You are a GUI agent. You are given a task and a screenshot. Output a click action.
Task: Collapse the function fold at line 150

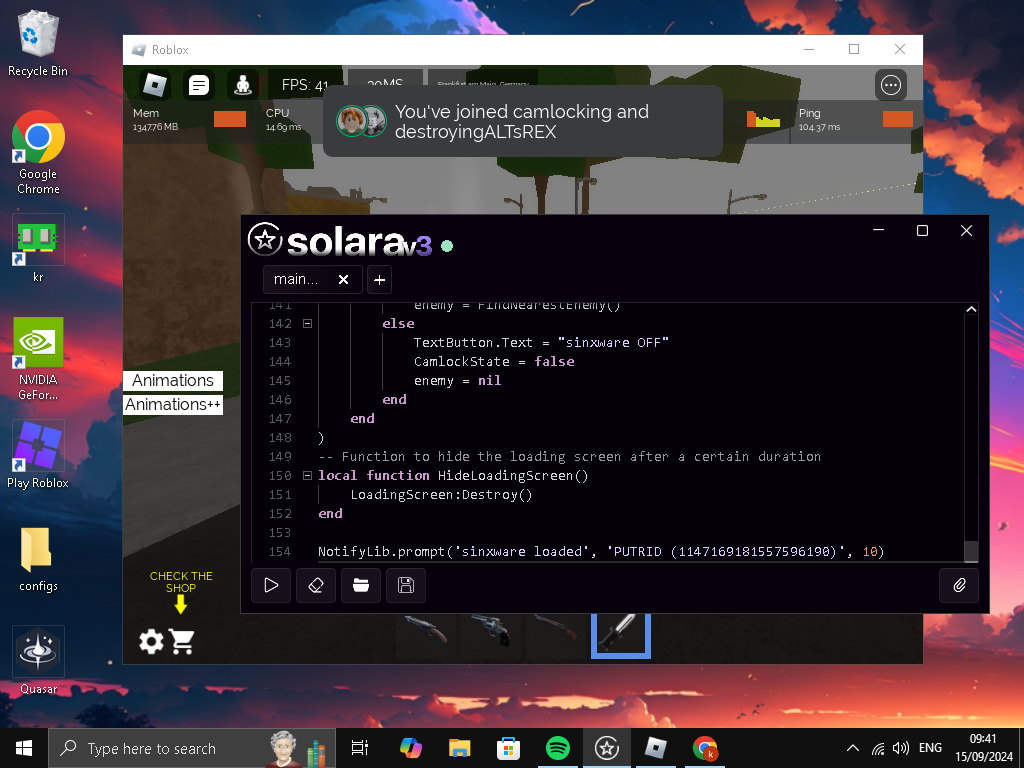[x=308, y=475]
